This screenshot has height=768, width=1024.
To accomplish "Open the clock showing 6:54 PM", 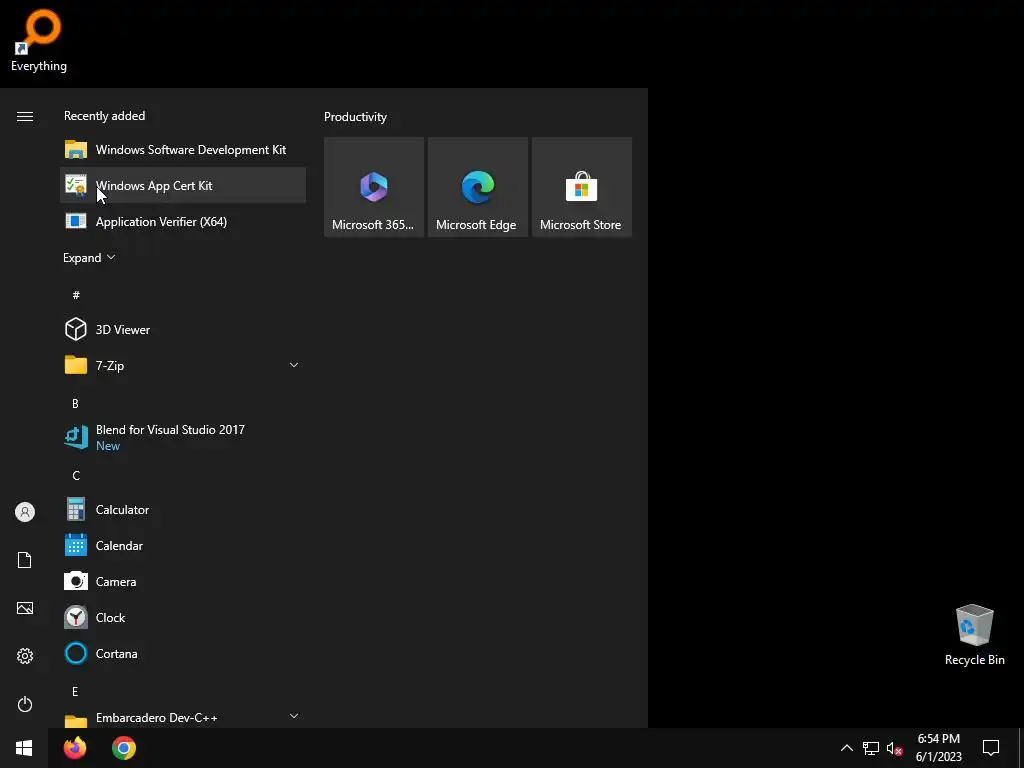I will [938, 748].
